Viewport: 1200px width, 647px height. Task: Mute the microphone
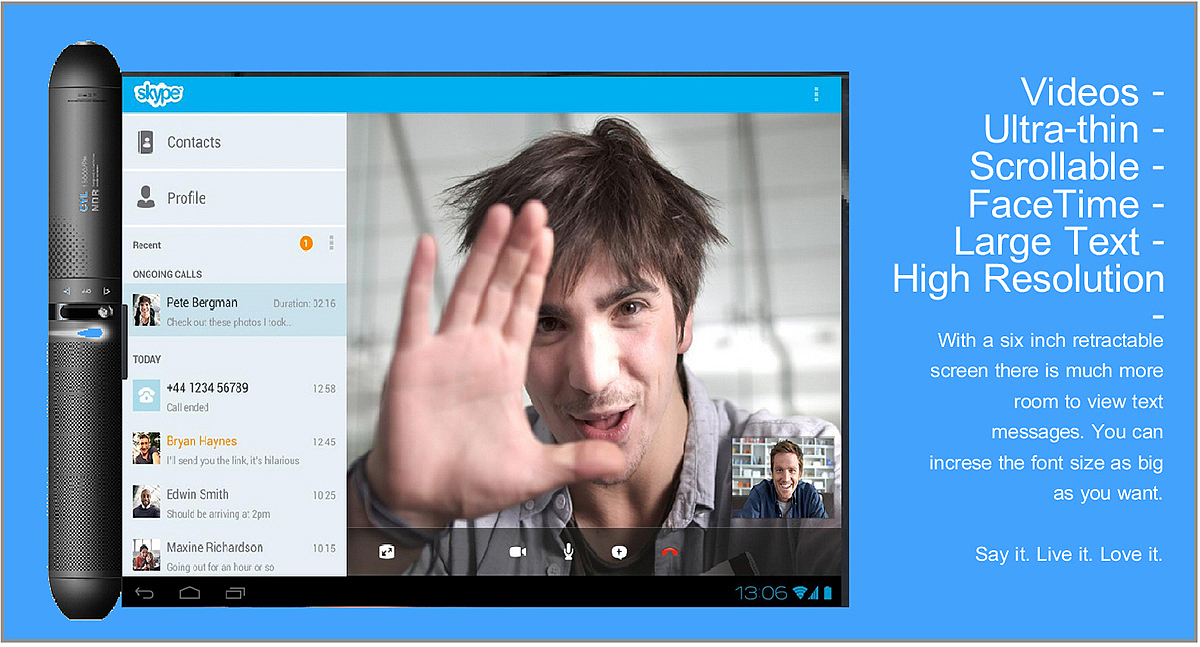568,551
